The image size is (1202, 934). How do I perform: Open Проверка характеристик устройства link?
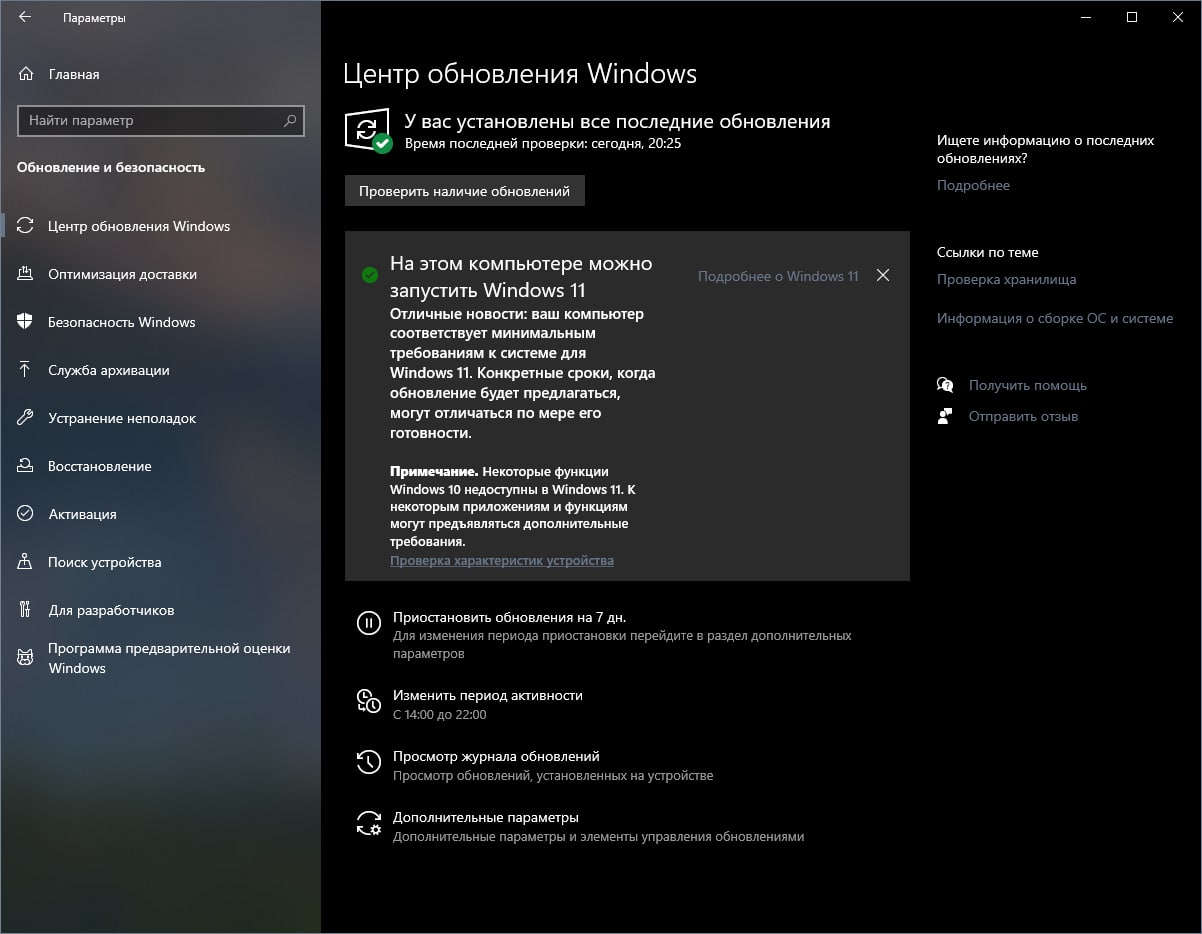point(502,561)
